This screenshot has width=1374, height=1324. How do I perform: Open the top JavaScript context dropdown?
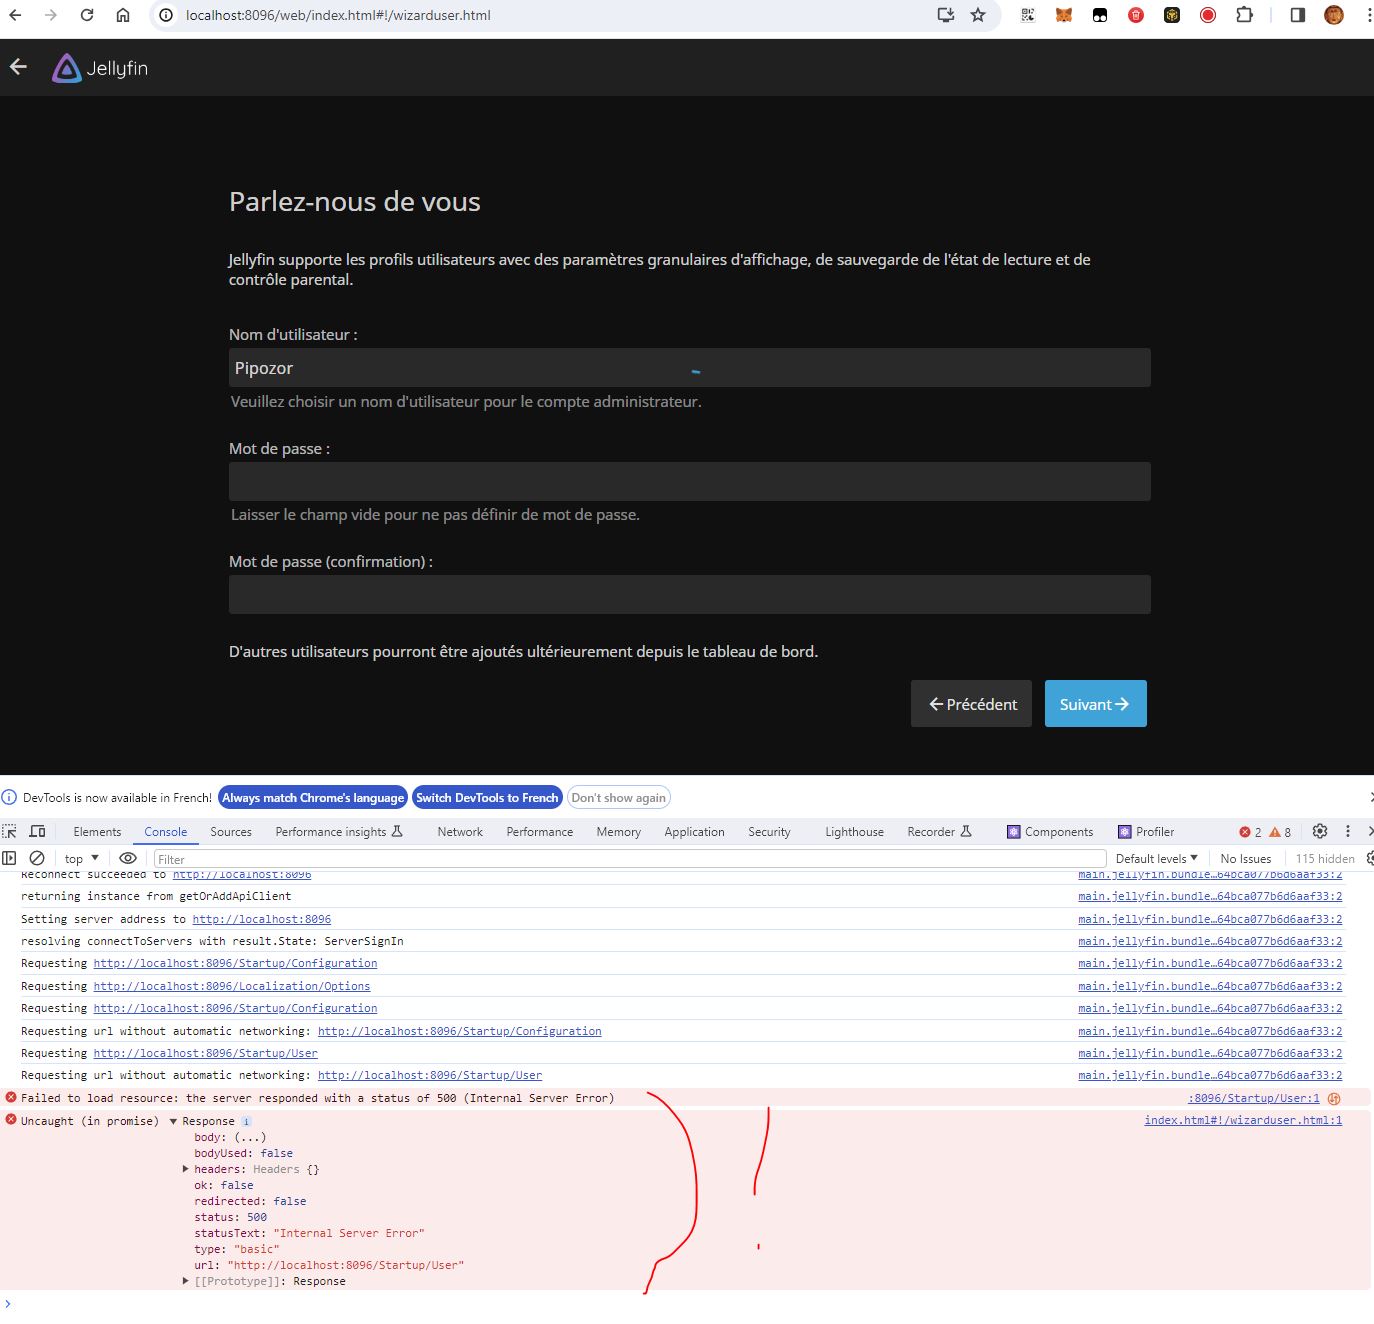[x=82, y=858]
